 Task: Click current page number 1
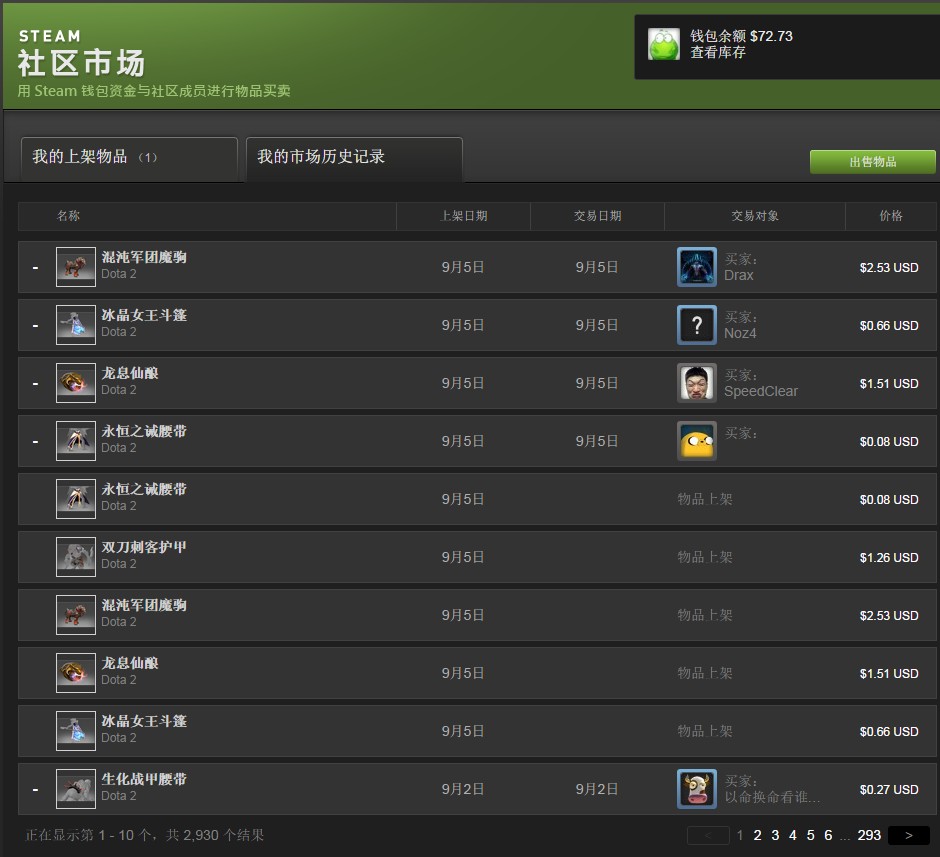click(x=740, y=835)
